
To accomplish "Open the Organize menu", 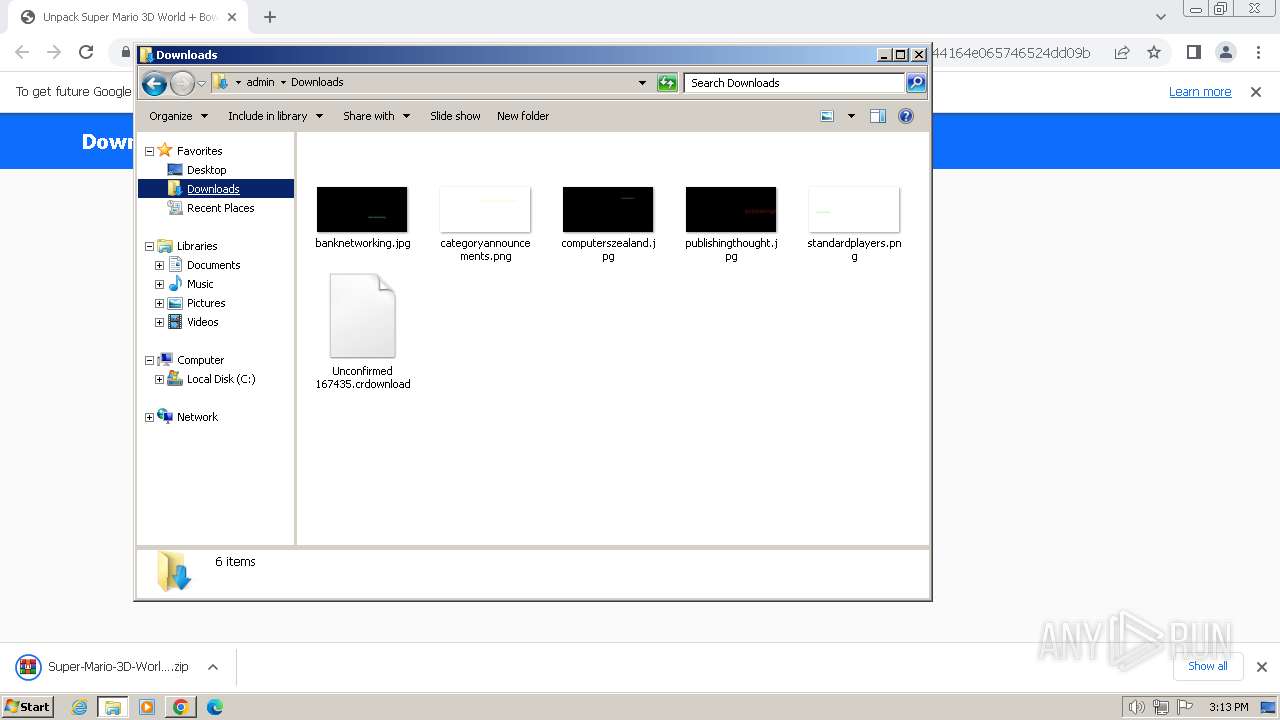I will (178, 116).
